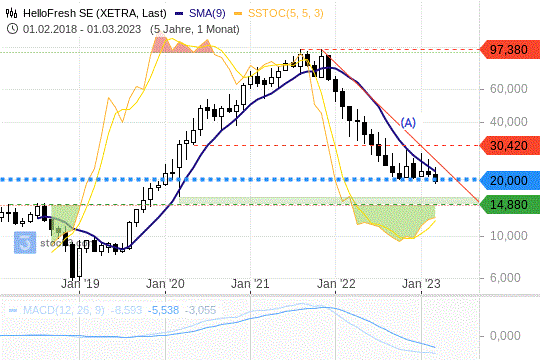Click the Jan '23 time axis marker
The height and width of the screenshot is (360, 540).
pos(421,284)
